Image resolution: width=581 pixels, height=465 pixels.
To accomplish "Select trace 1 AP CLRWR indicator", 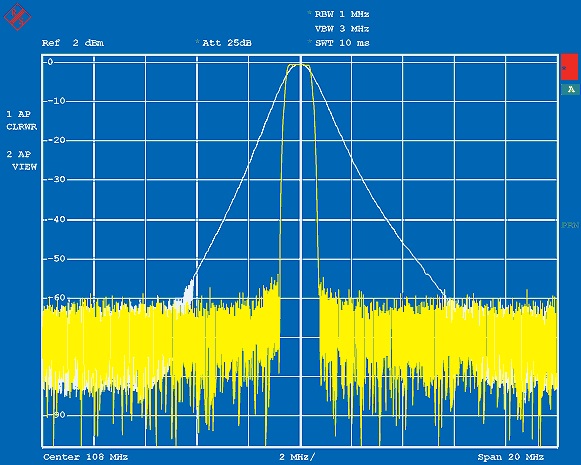I will (21, 120).
